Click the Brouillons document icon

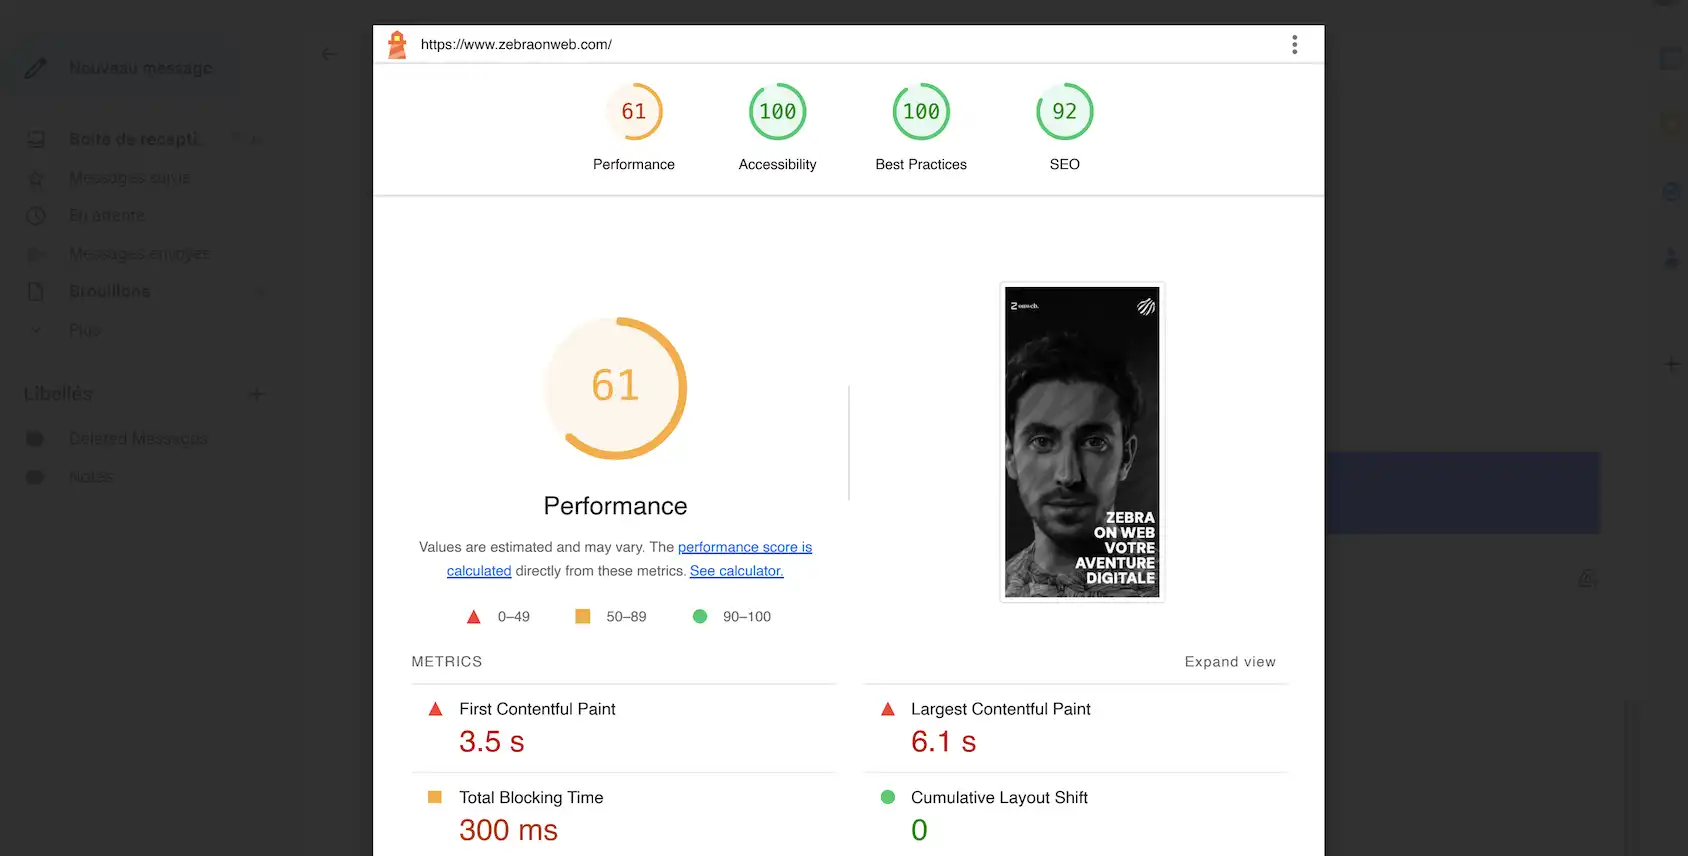36,292
